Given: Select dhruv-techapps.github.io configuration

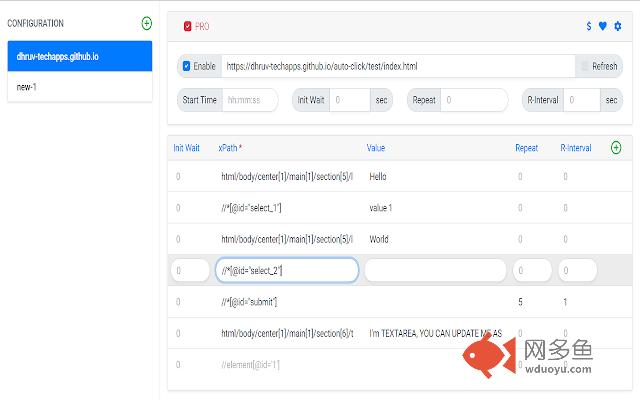Looking at the screenshot, I should 79,57.
